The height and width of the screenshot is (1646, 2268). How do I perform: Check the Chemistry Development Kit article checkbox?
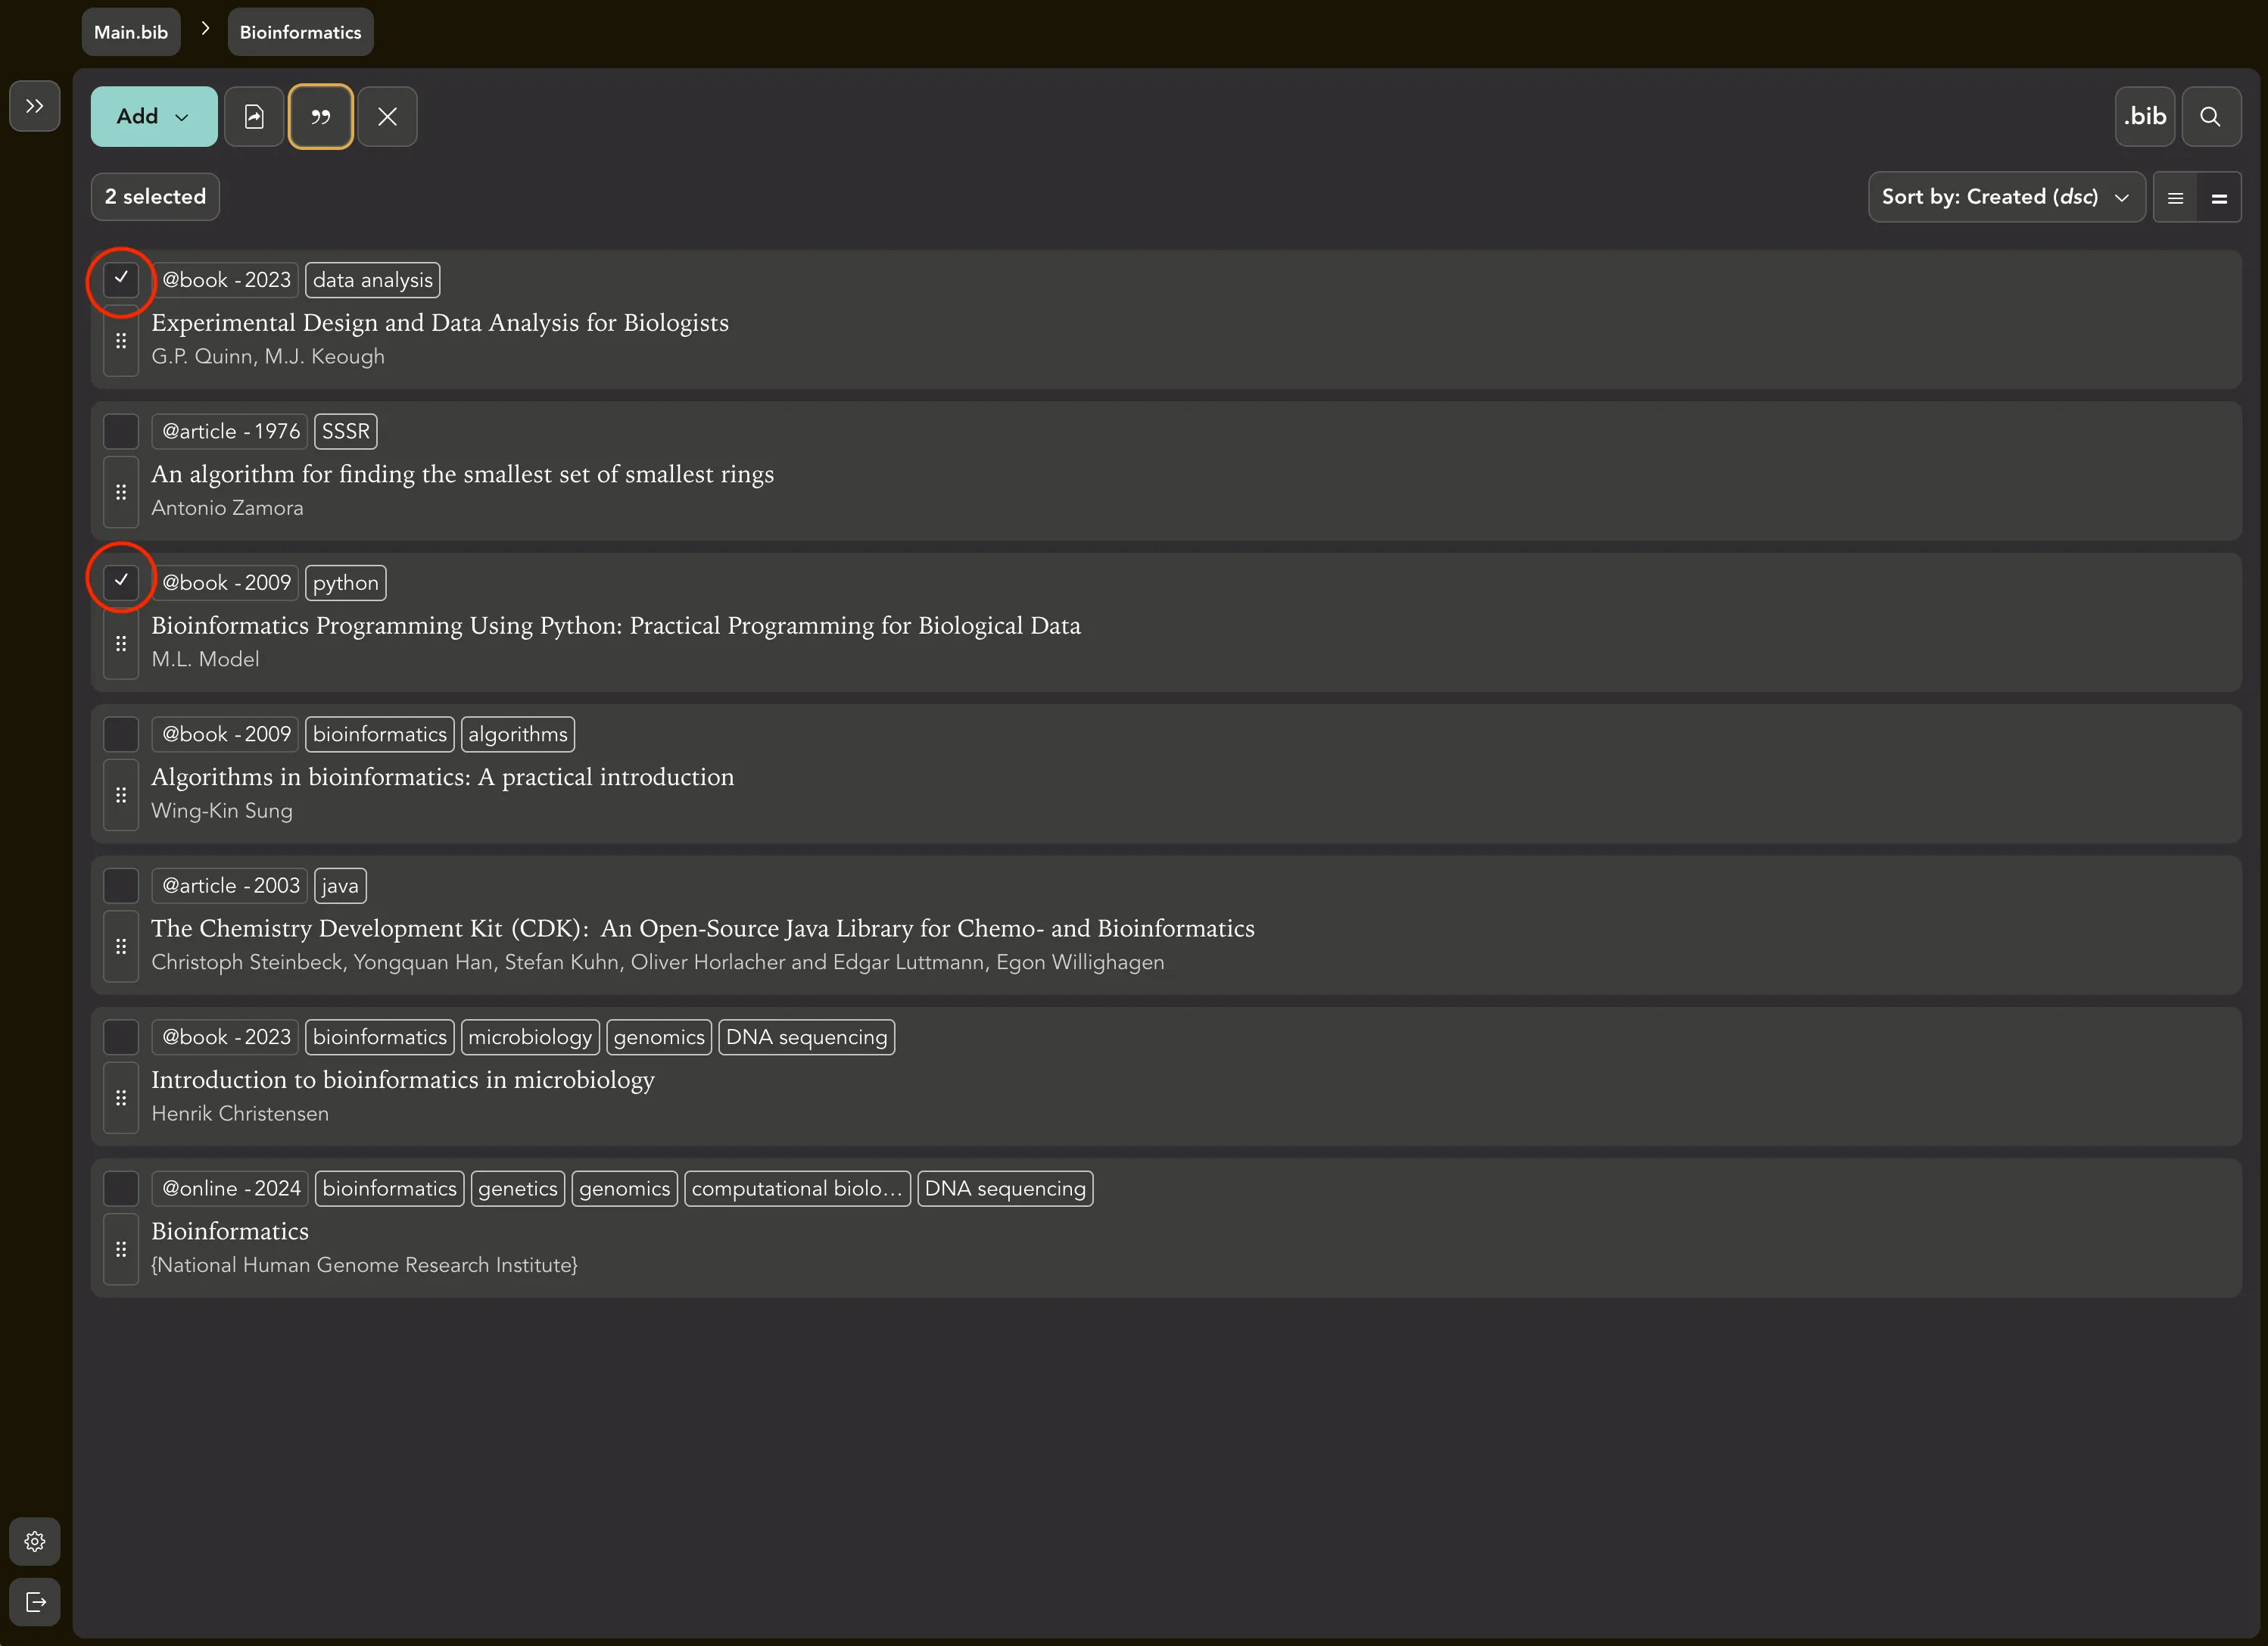[x=121, y=885]
